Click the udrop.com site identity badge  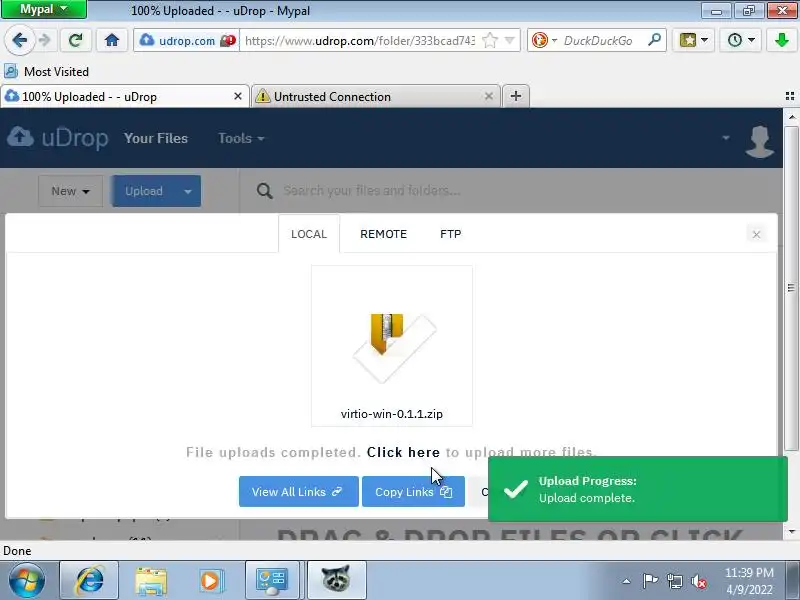click(186, 40)
